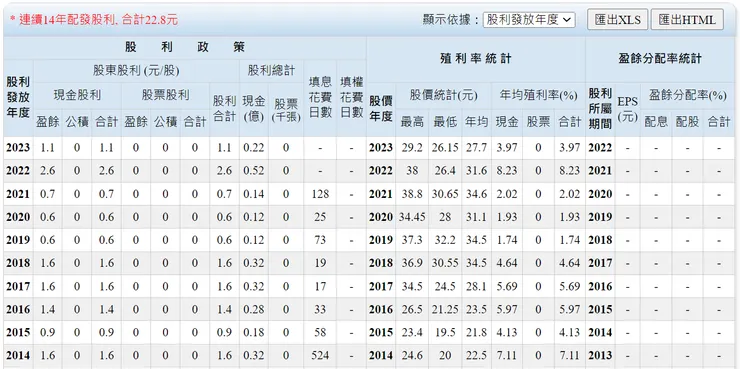This screenshot has height=369, width=740.
Task: Click the 年均殖利率(%) group header
Action: click(x=538, y=95)
